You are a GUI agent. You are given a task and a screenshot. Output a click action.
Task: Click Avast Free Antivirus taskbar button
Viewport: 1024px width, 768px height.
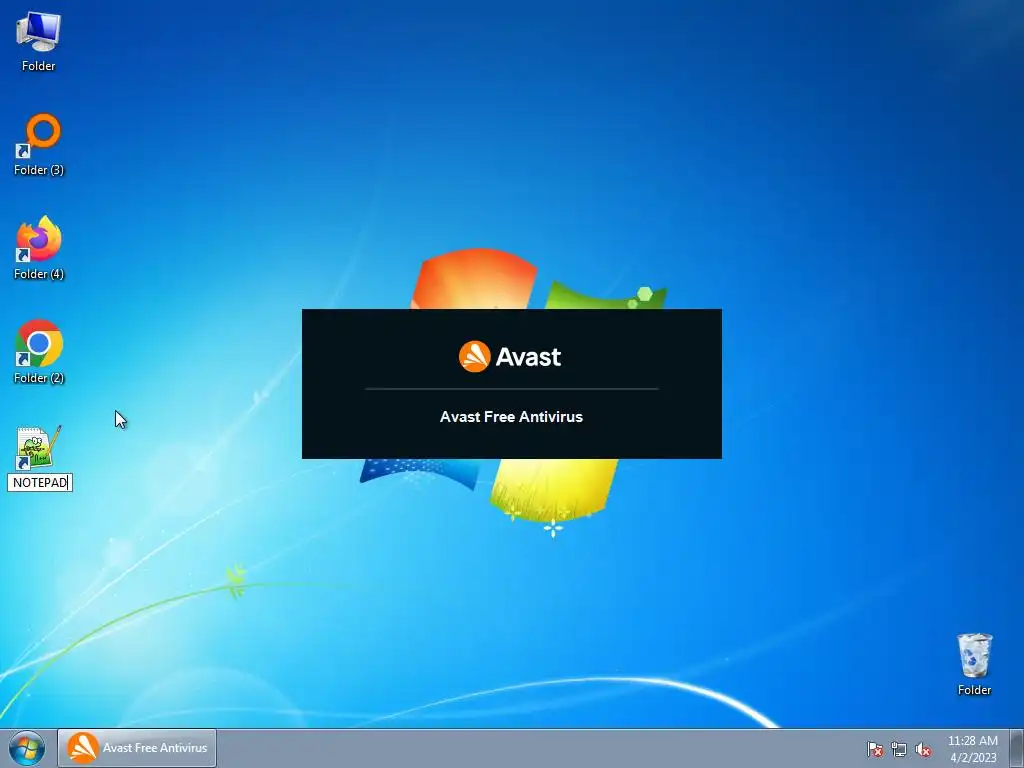pos(137,748)
